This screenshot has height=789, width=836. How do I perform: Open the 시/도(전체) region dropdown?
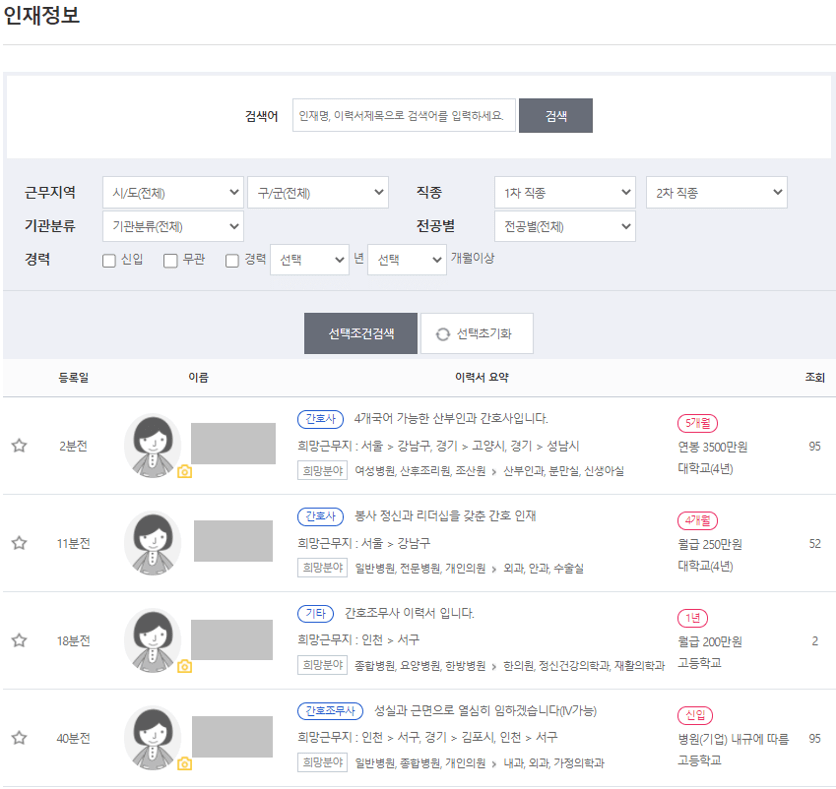pyautogui.click(x=172, y=192)
